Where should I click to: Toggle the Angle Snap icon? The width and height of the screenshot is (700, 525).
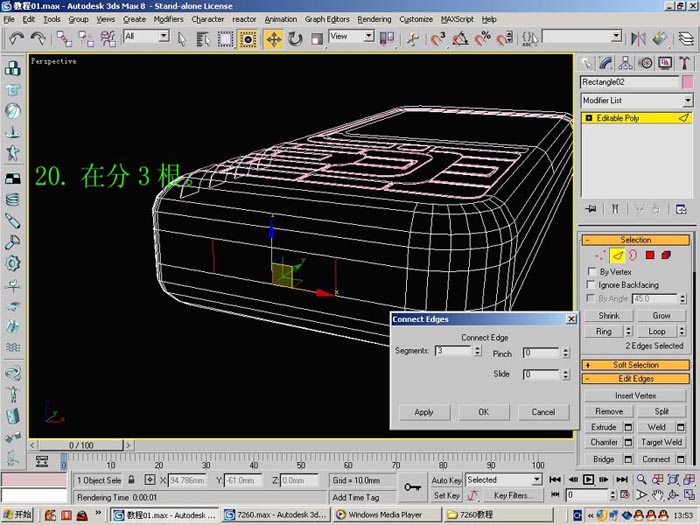[460, 39]
